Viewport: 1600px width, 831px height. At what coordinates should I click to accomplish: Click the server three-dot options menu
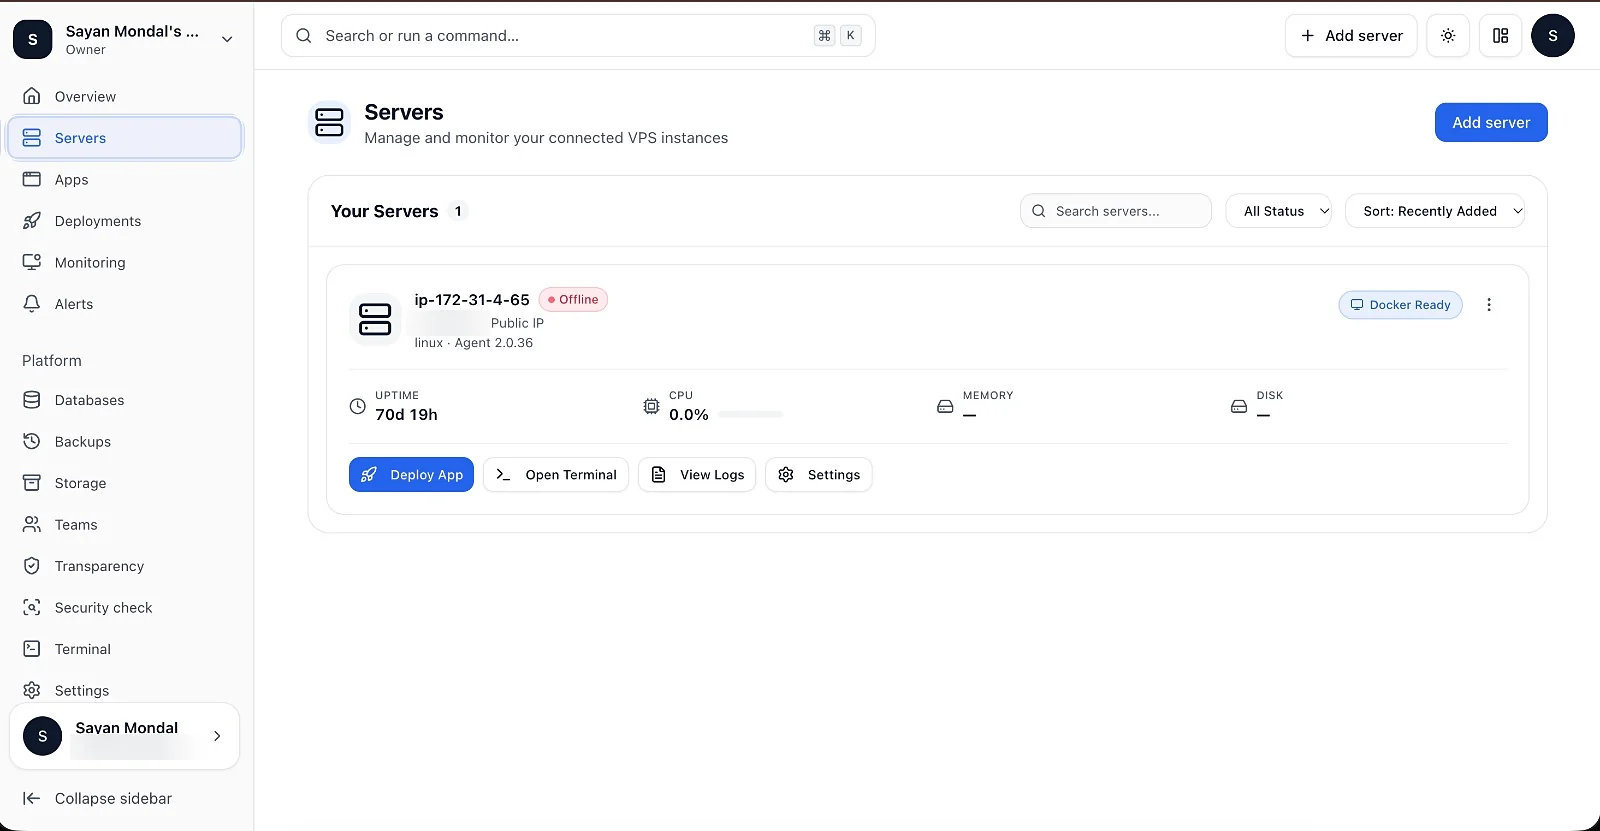coord(1489,305)
